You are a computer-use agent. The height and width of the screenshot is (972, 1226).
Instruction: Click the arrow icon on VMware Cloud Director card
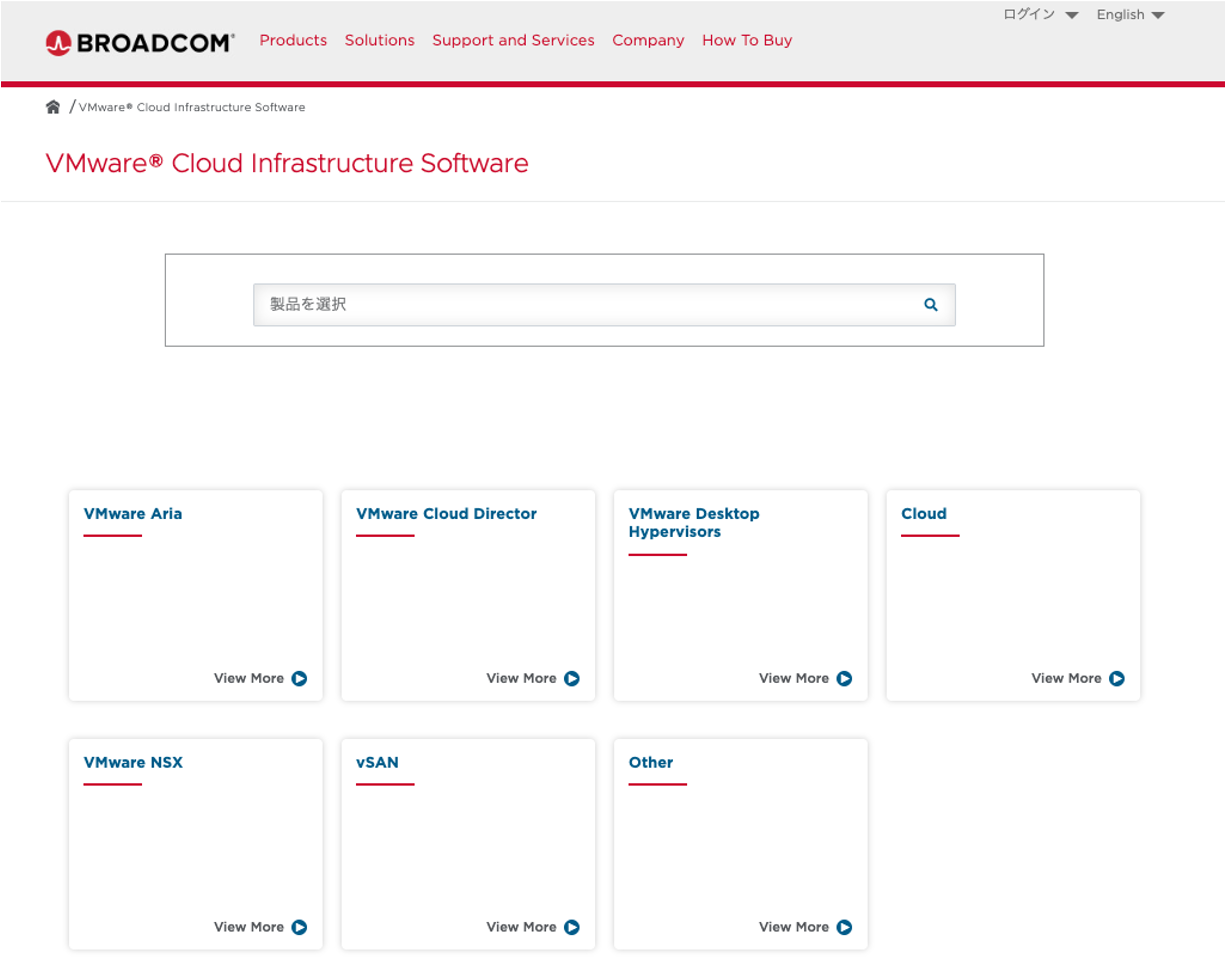[x=571, y=678]
